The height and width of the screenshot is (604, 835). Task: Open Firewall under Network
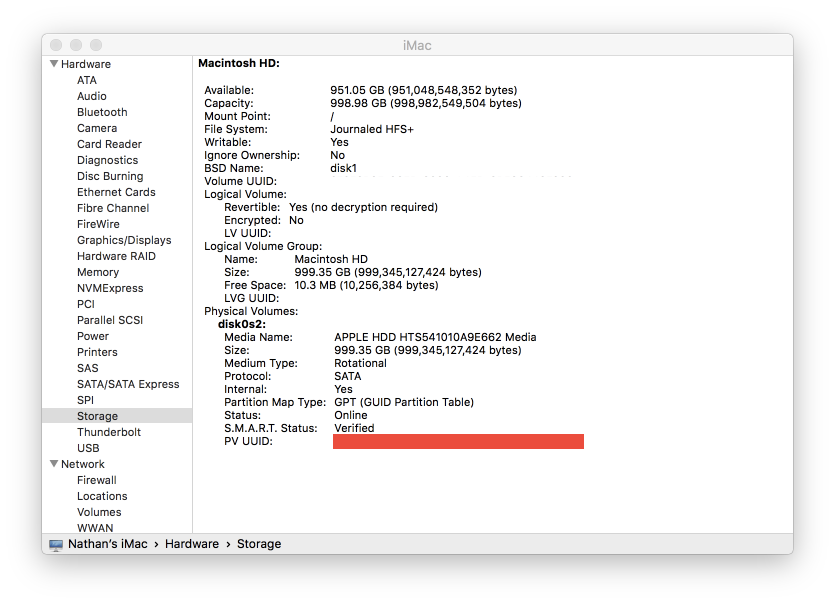click(x=96, y=480)
